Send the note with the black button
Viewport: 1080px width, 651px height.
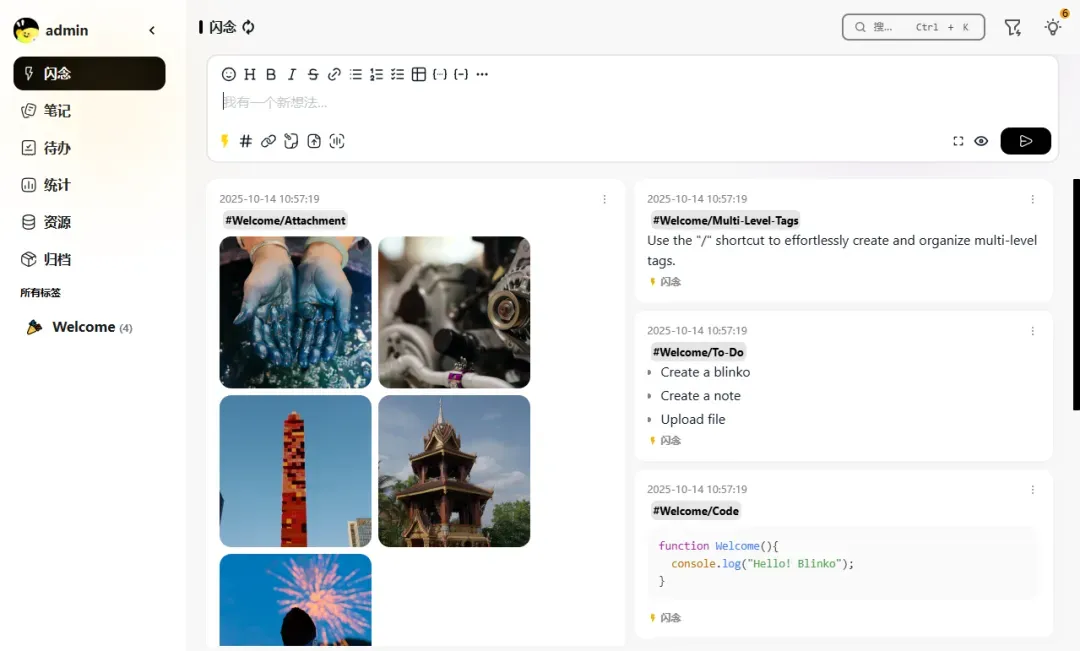click(1025, 141)
